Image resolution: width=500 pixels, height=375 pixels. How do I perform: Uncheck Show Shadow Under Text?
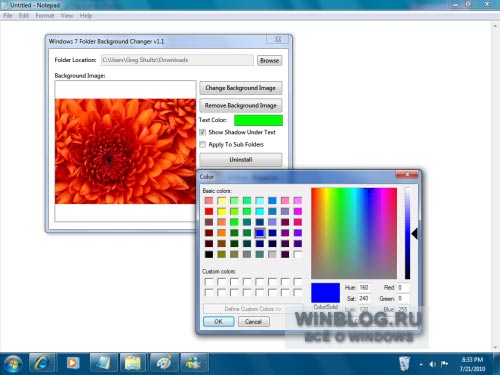(x=203, y=132)
